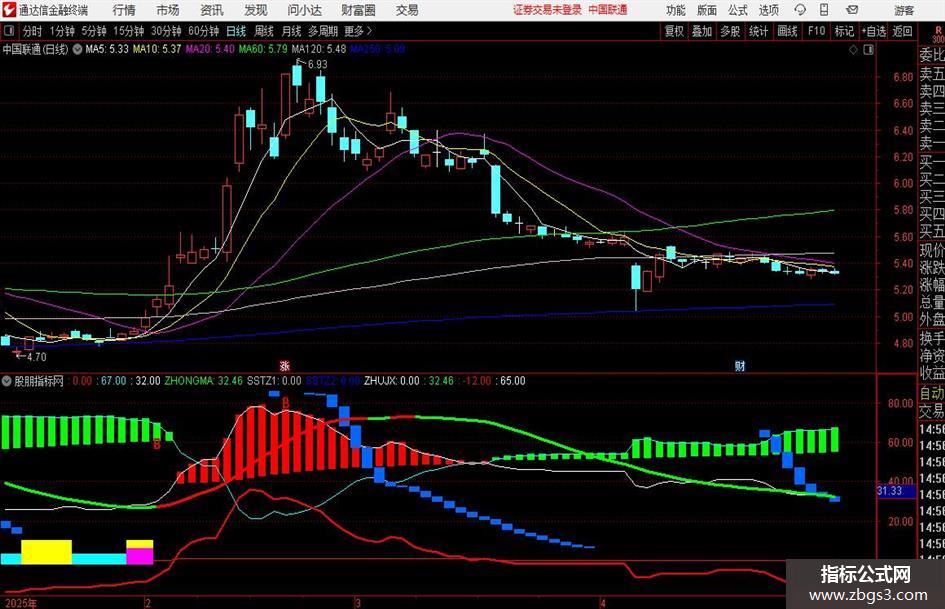The width and height of the screenshot is (945, 609).
Task: Switch to the 30分钟 period tab
Action: (x=166, y=31)
